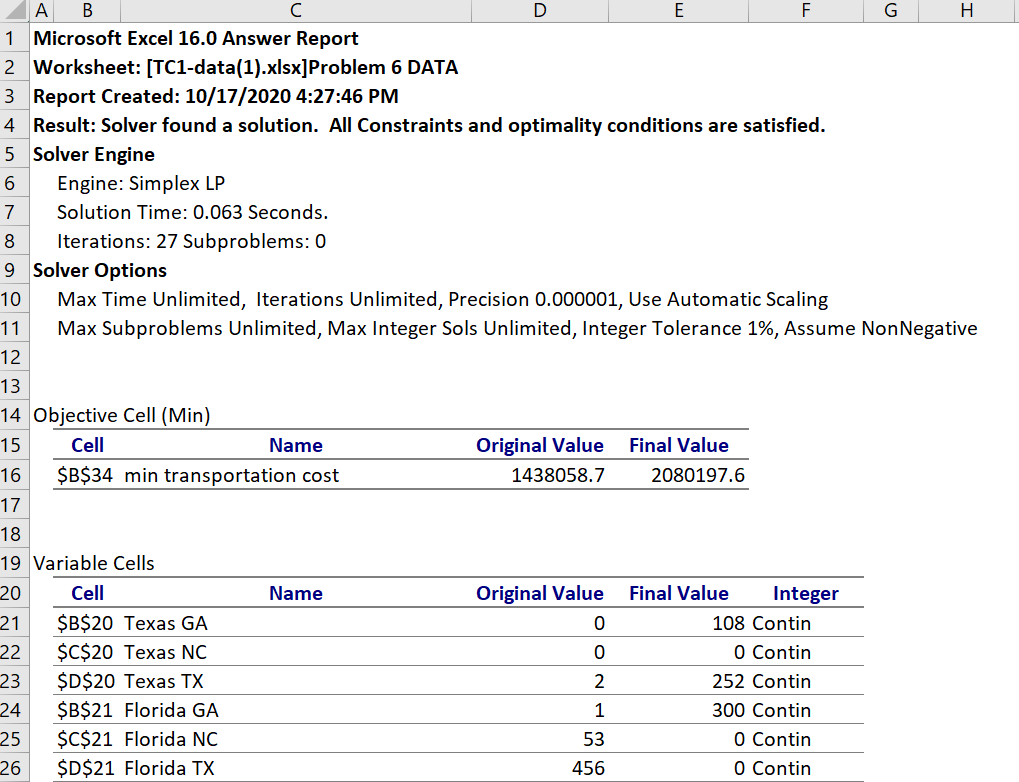Select row 16 header
Image resolution: width=1019 pixels, height=782 pixels.
point(13,475)
